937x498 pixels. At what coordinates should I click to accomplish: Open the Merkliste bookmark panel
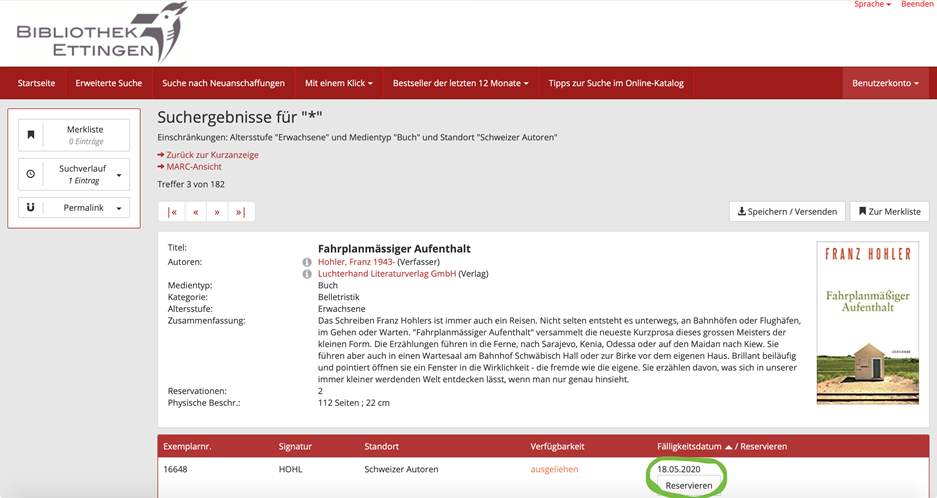pos(74,135)
